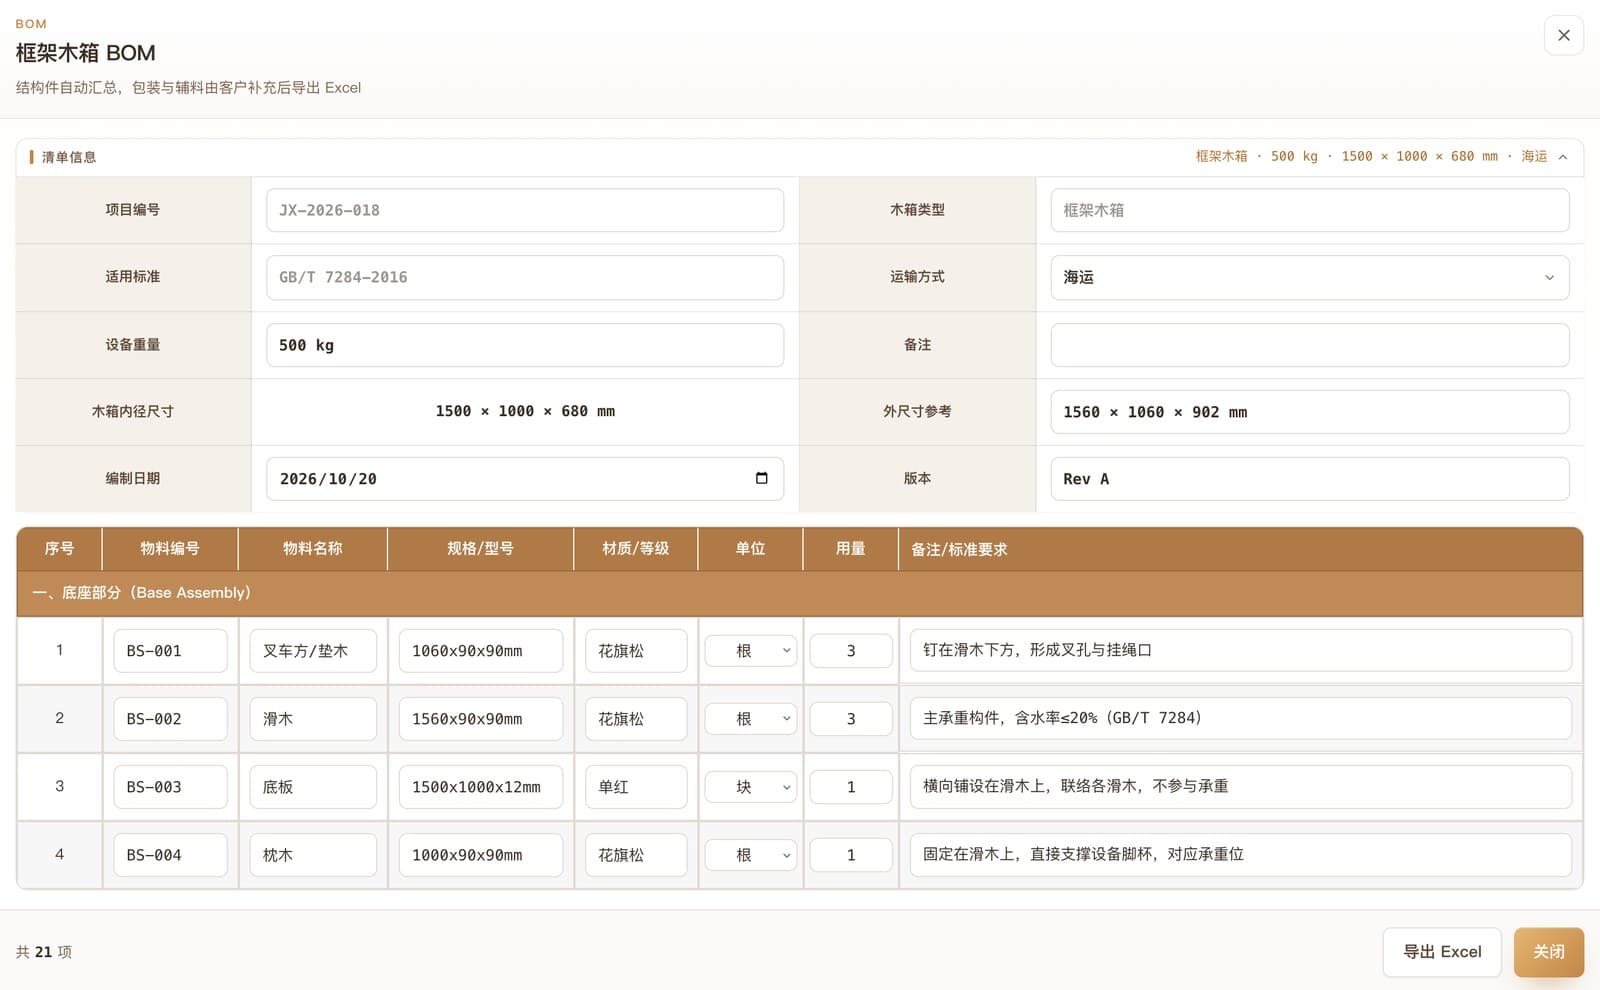Screen dimensions: 1600x990
Task: Click the 木箱类型 input field
Action: coord(1309,210)
